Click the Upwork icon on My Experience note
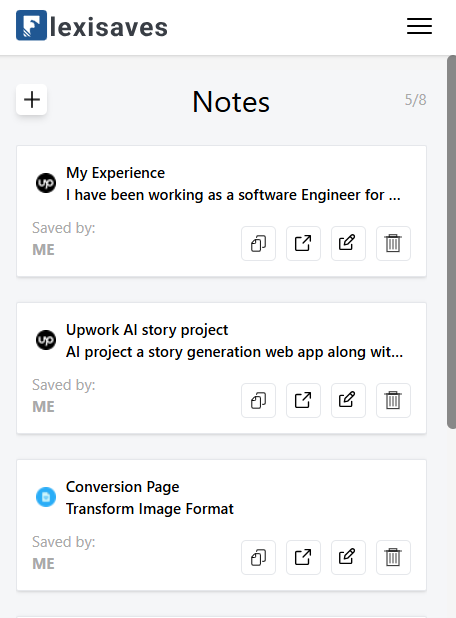456x618 pixels. coord(46,183)
